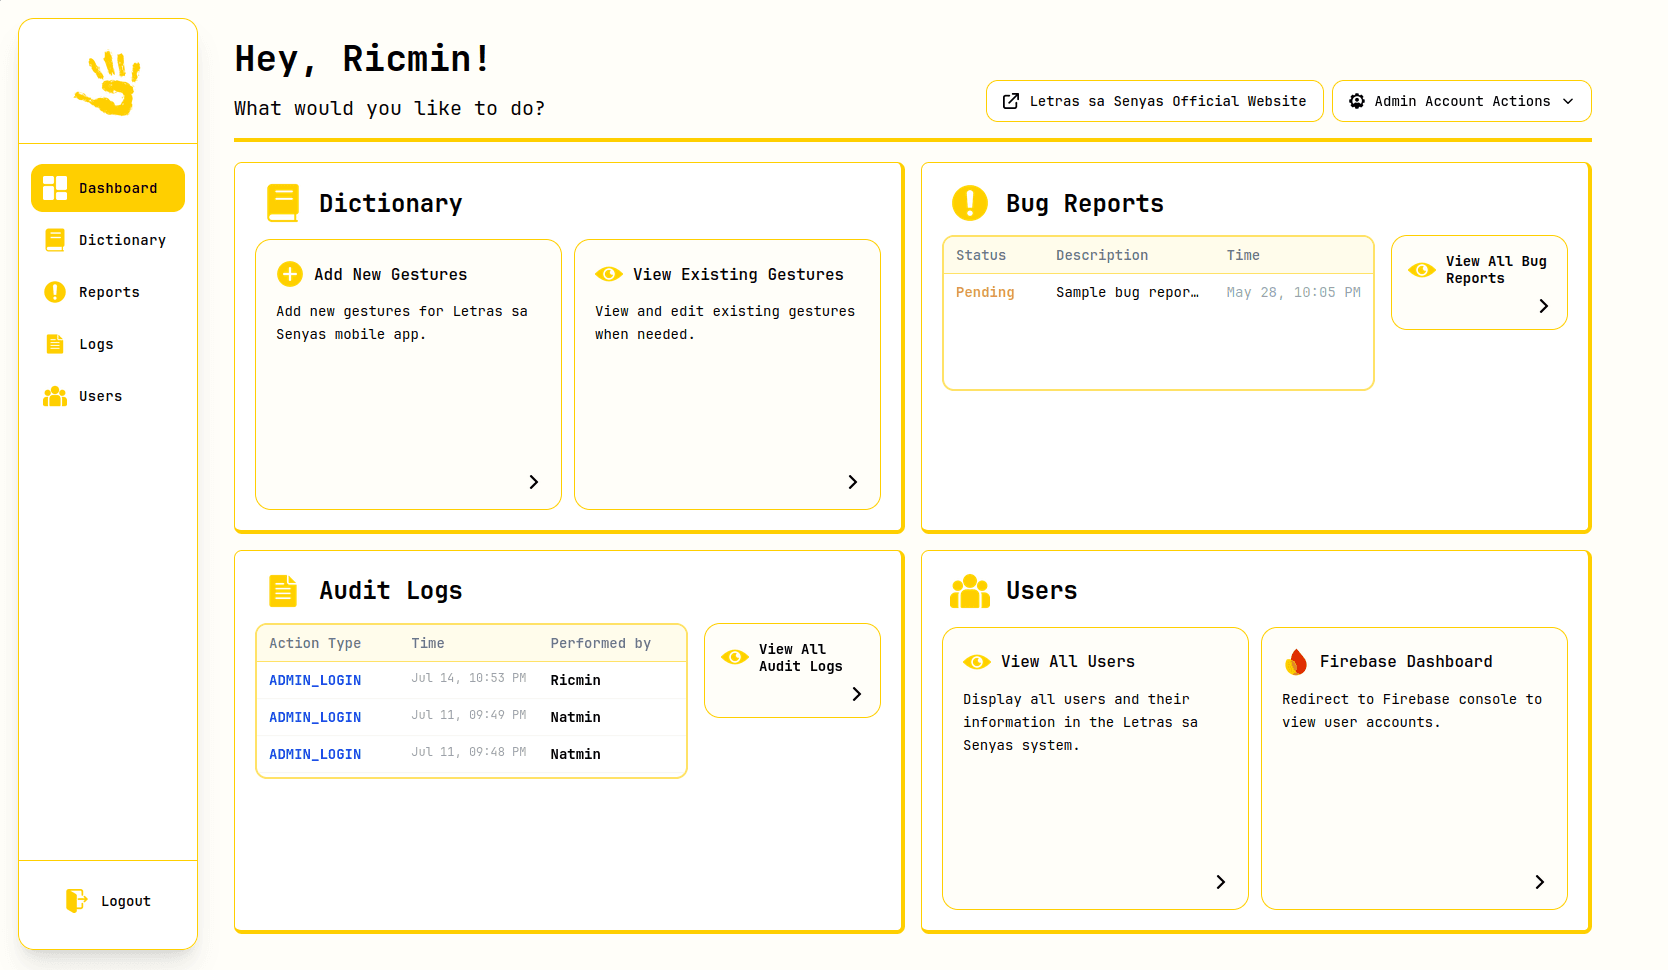Click the Dictionary book icon in sidebar
Viewport: 1668px width, 970px height.
pyautogui.click(x=55, y=240)
